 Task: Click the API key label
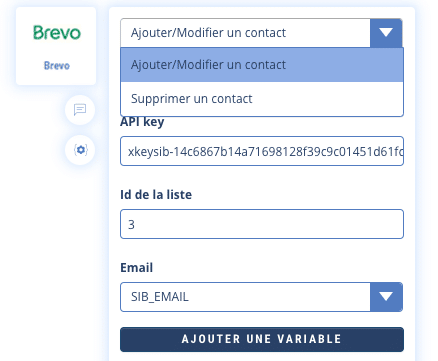click(142, 122)
